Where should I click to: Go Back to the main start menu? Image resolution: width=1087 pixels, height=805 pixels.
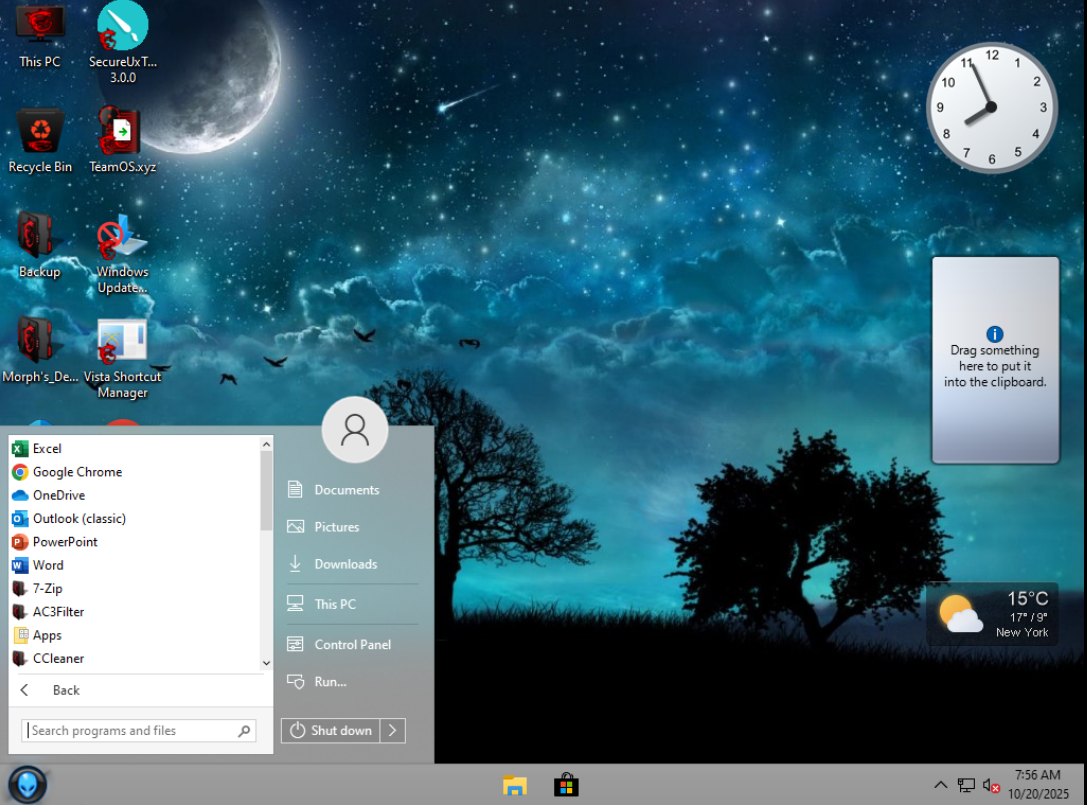pyautogui.click(x=141, y=691)
